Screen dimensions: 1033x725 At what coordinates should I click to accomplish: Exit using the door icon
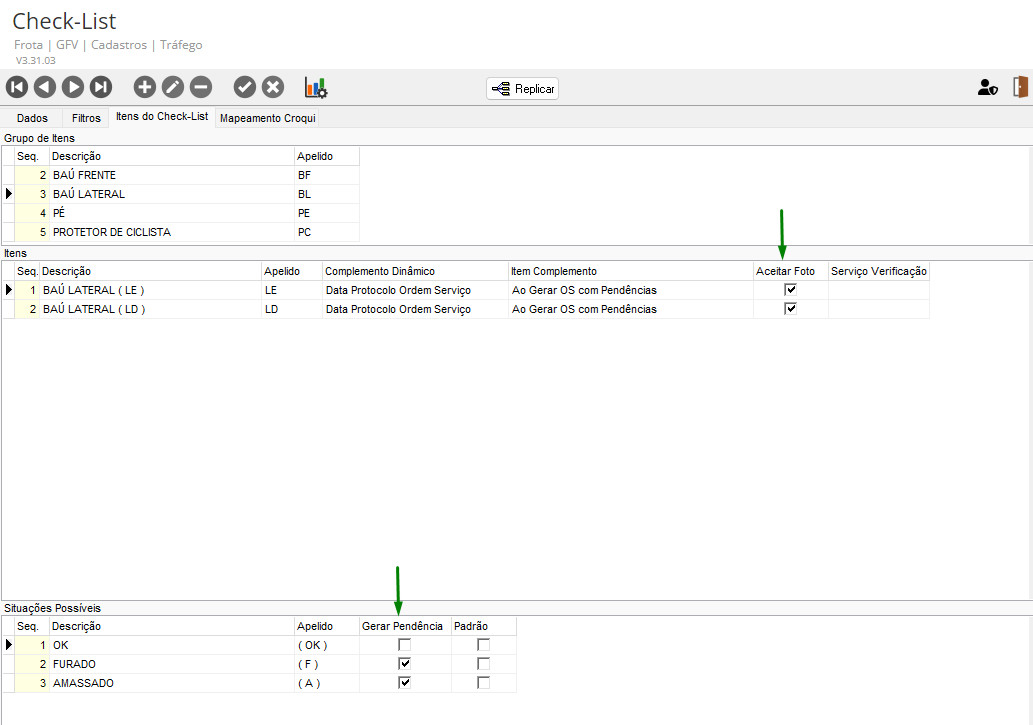click(x=1020, y=87)
